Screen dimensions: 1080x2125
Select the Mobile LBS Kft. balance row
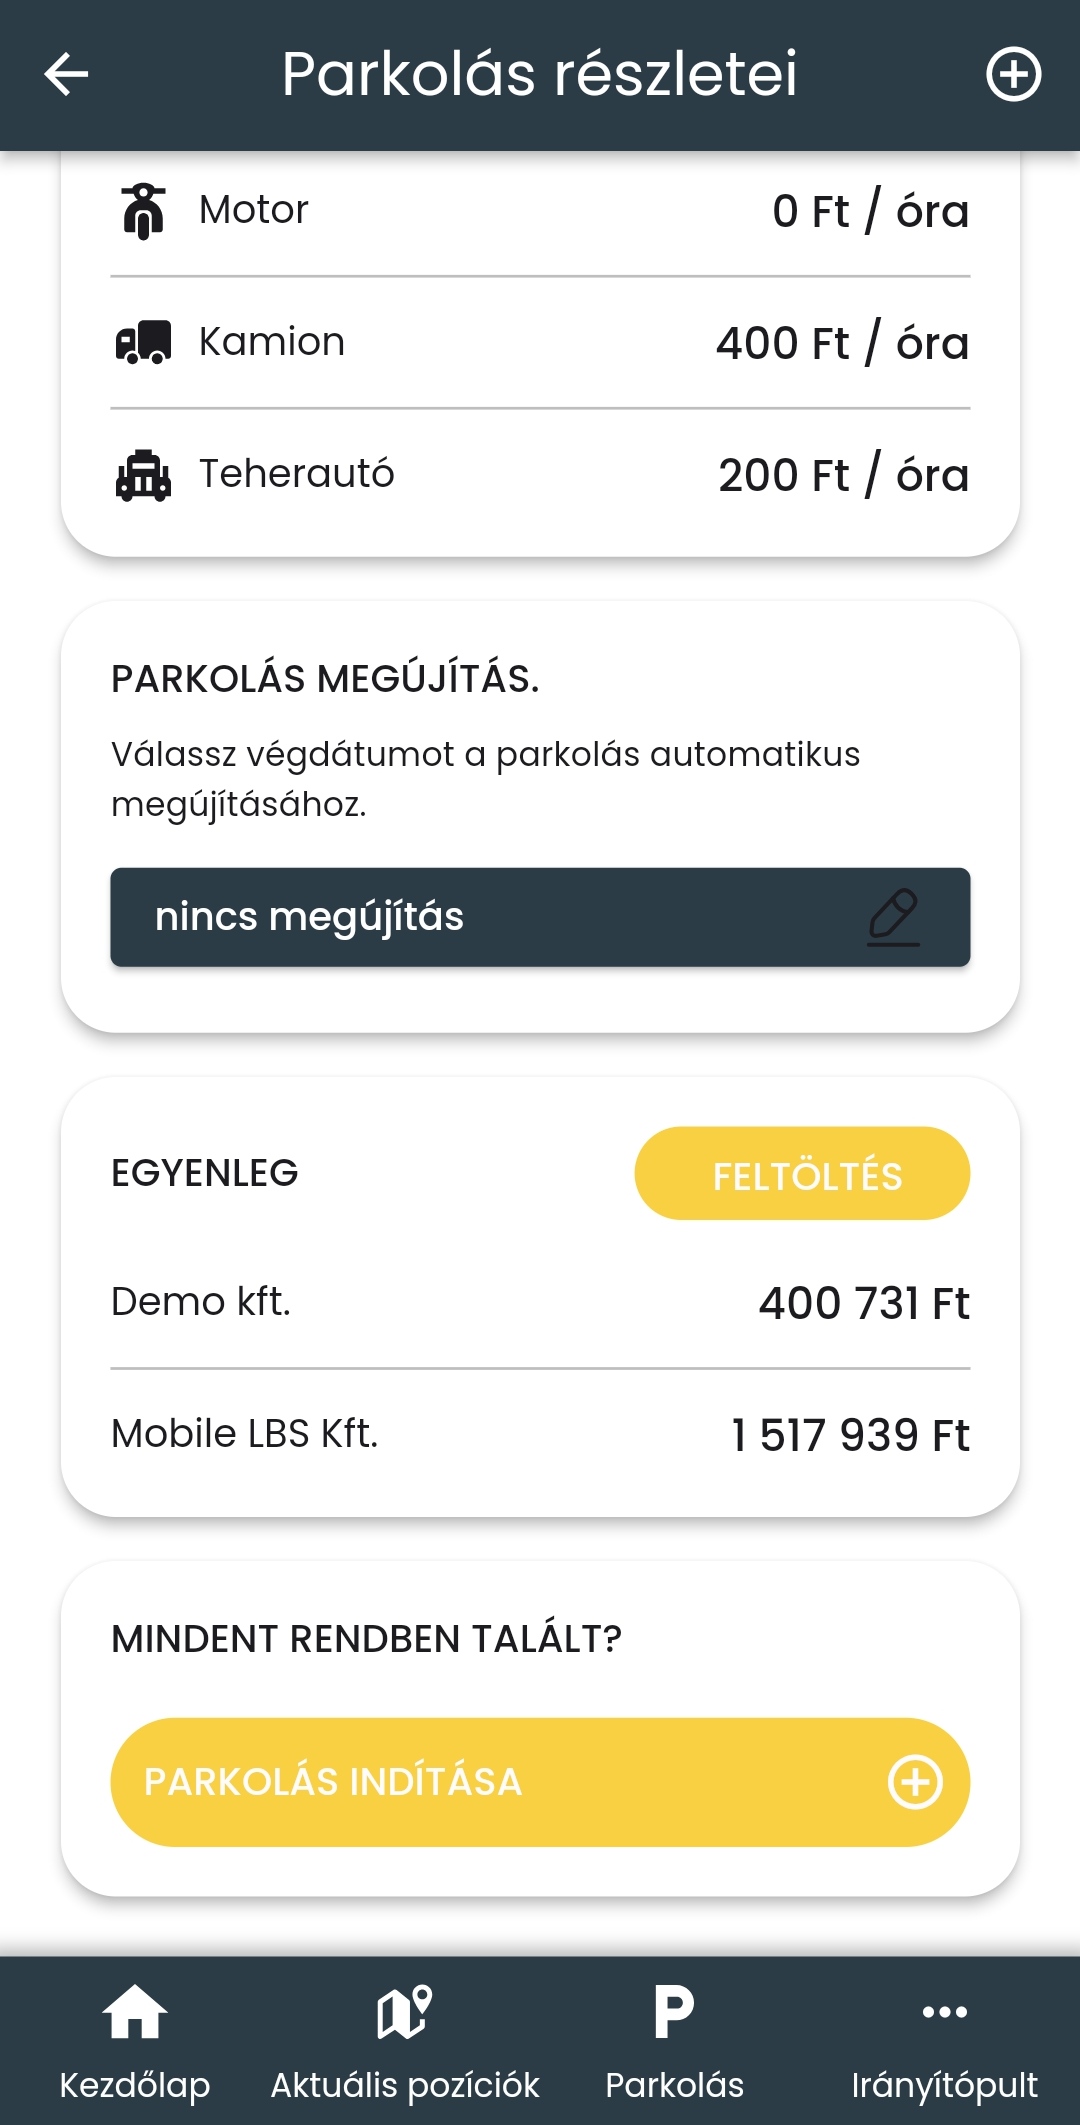[x=540, y=1435]
